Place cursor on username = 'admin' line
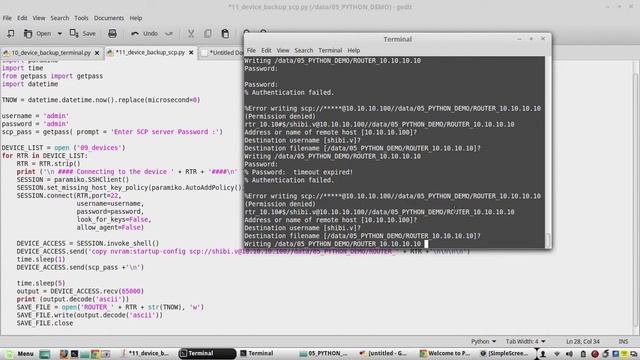This screenshot has height=360, width=640. tap(35, 116)
